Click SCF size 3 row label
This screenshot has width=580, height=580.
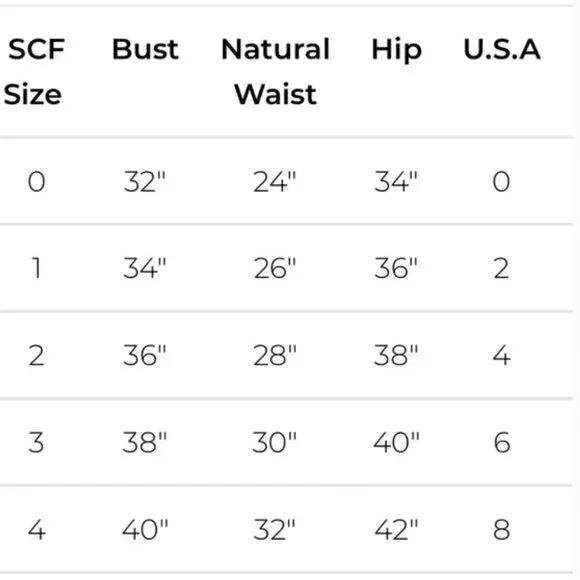(x=36, y=442)
